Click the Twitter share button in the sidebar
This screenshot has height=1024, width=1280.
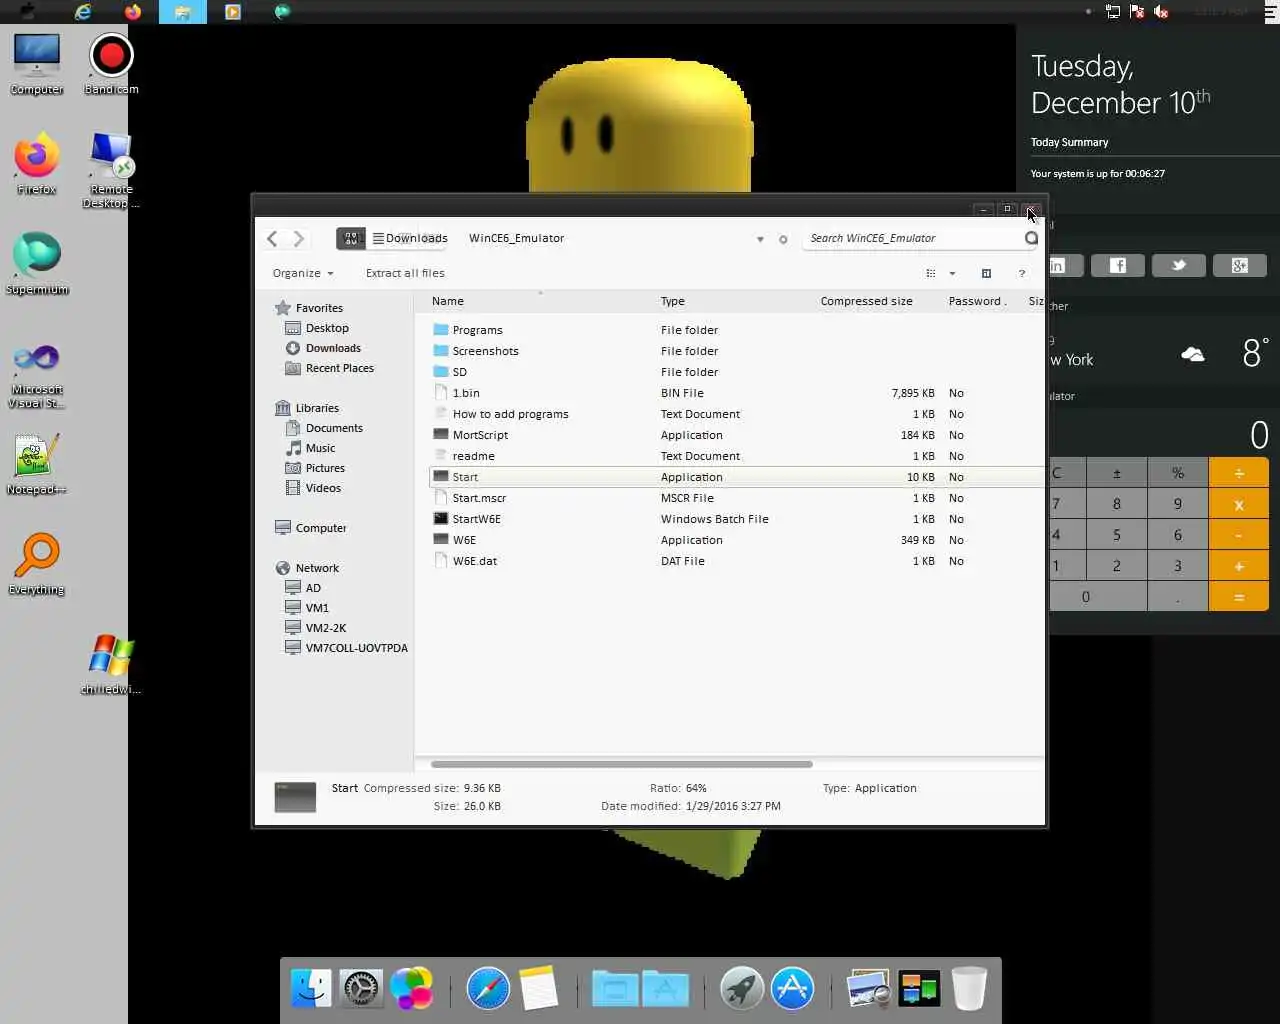[x=1179, y=265]
